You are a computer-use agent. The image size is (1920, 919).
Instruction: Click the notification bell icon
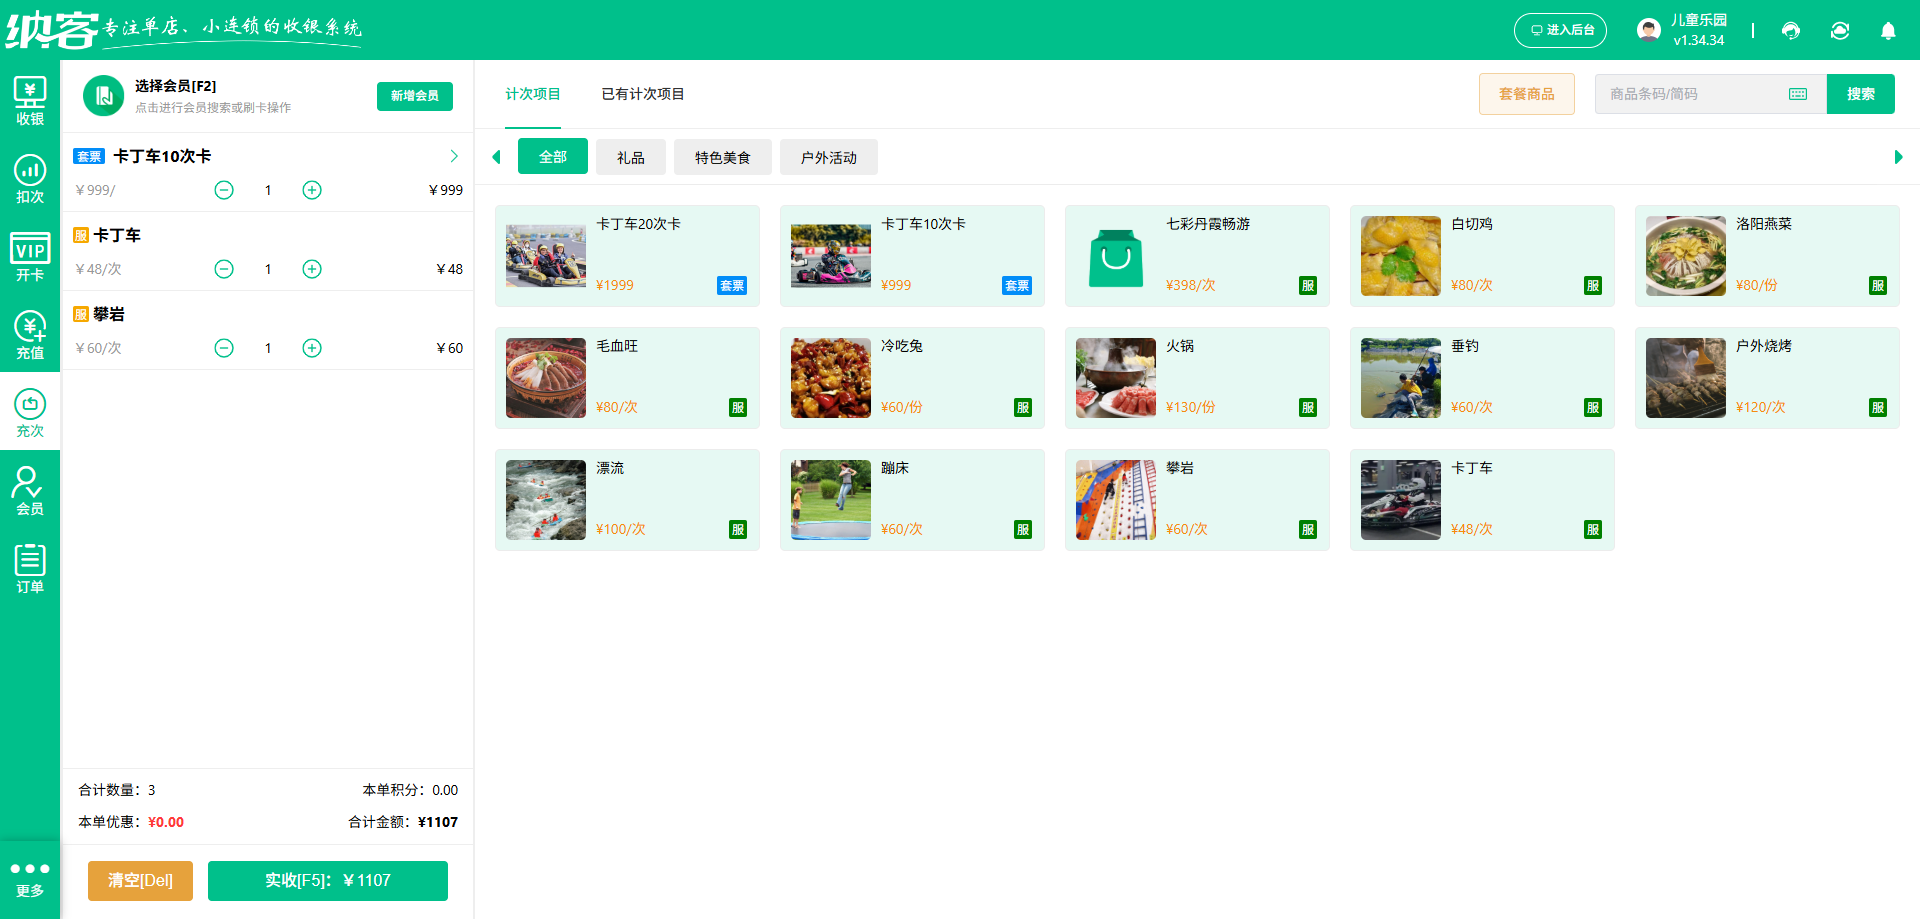point(1887,31)
